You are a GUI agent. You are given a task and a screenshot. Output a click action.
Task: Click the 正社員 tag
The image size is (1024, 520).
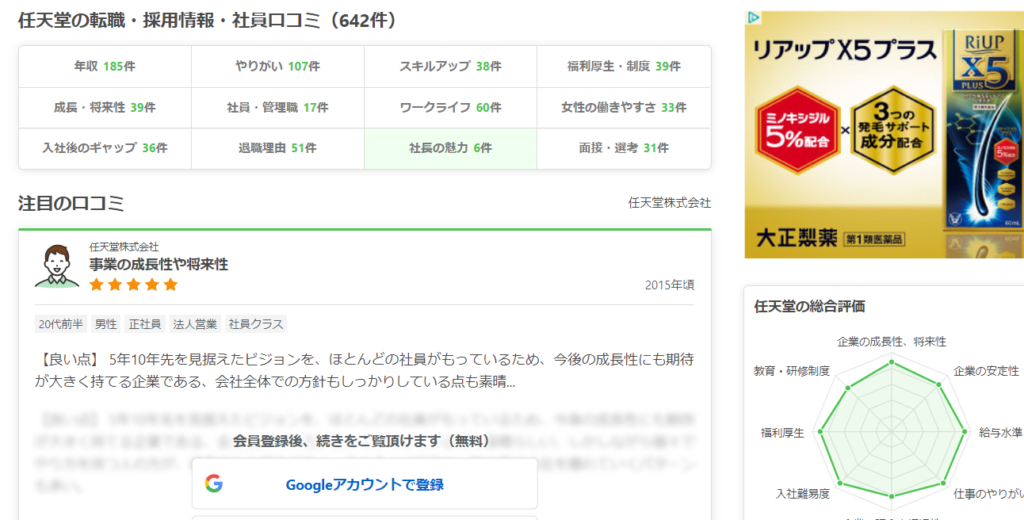(144, 324)
